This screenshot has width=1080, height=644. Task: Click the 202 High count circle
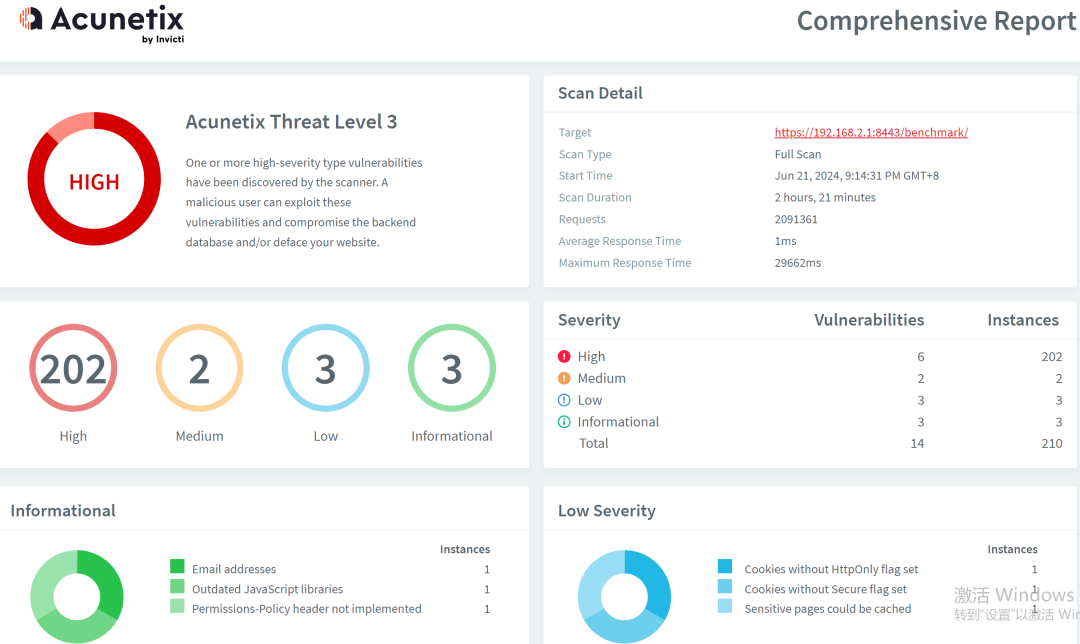[x=73, y=368]
